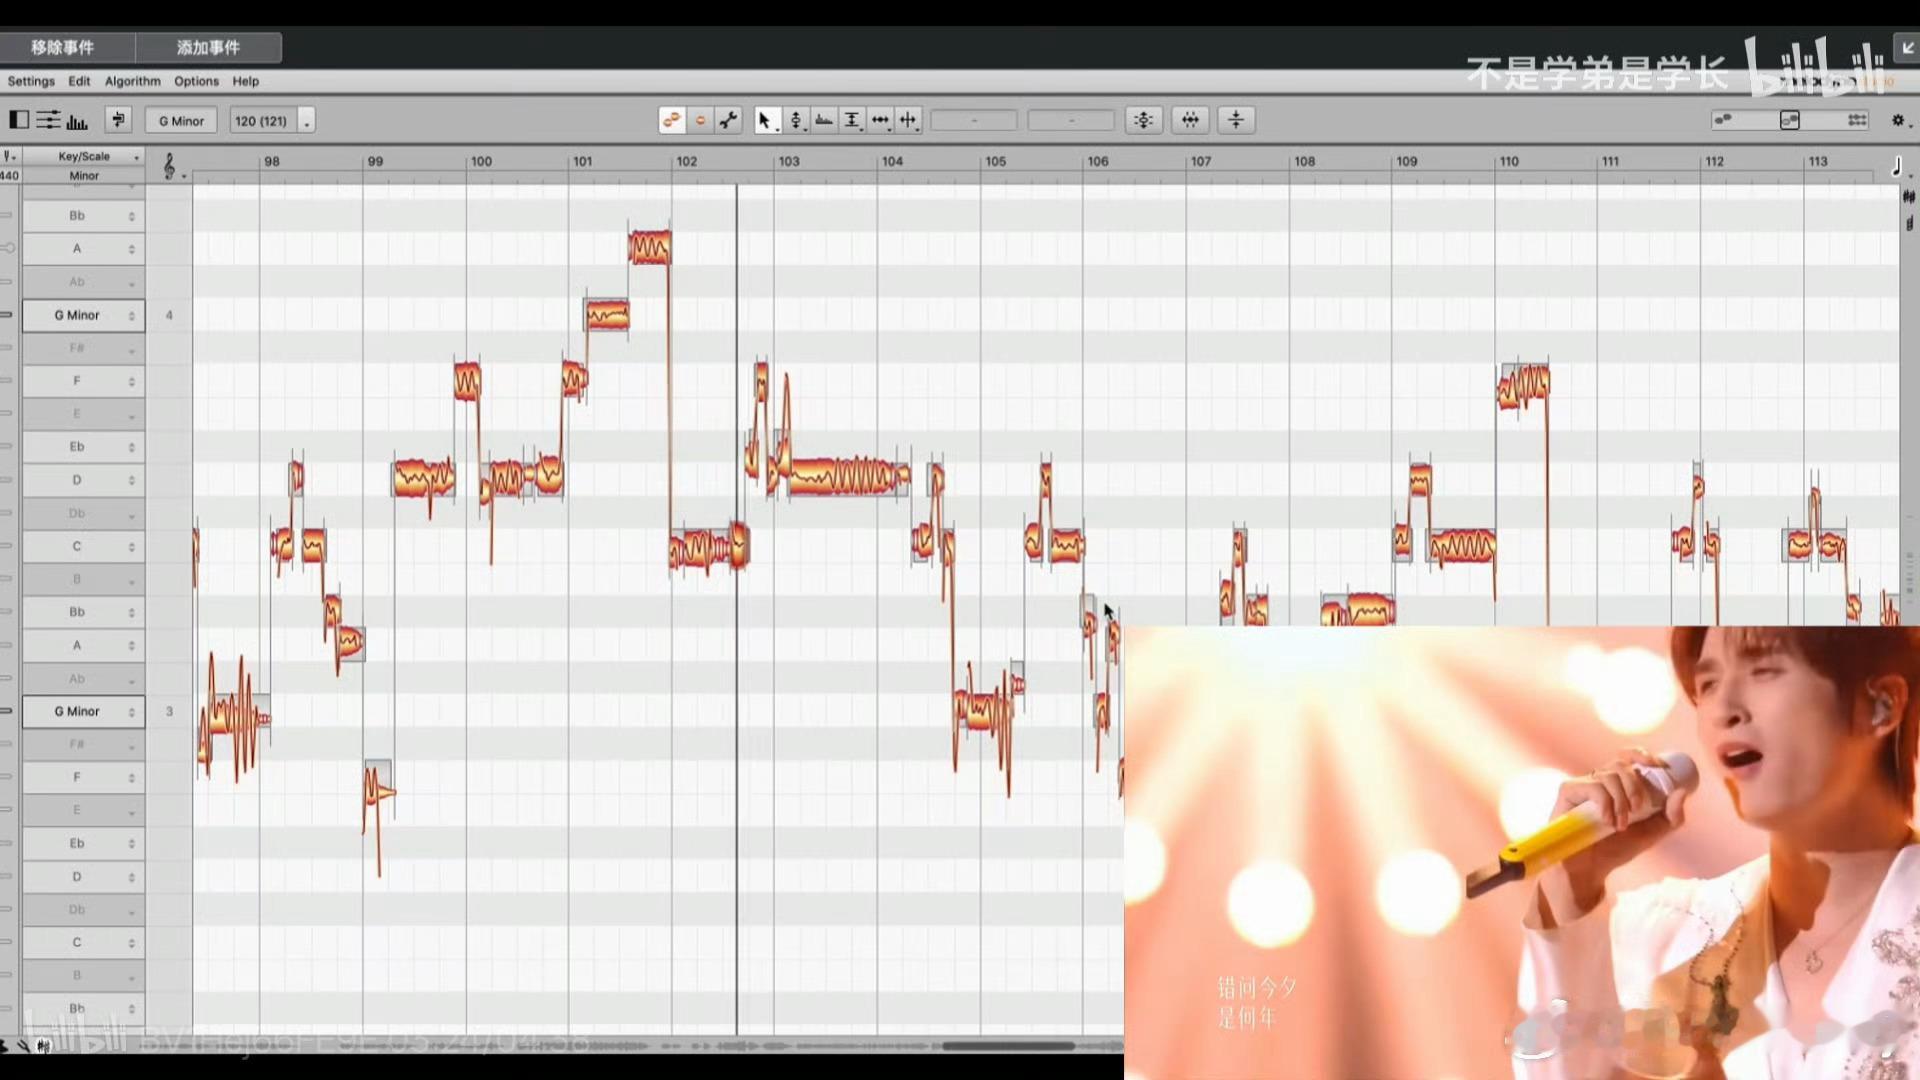Select the highest A note blob near bar 101
This screenshot has width=1920, height=1080.
tap(650, 247)
